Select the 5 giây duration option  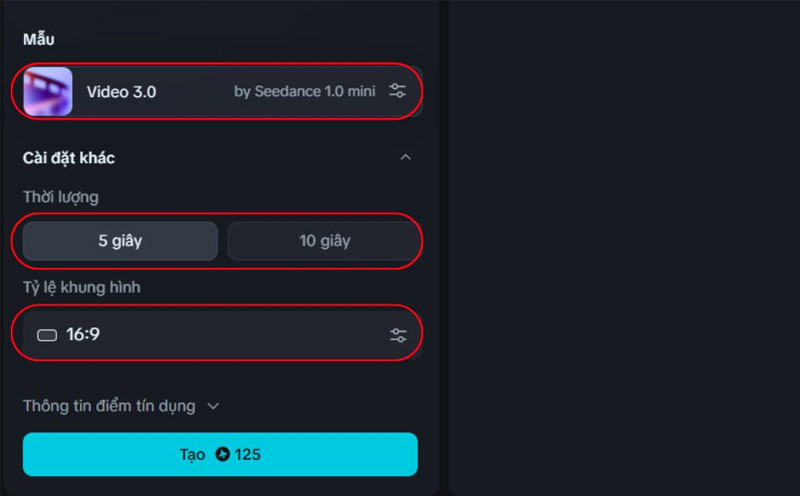pos(120,241)
